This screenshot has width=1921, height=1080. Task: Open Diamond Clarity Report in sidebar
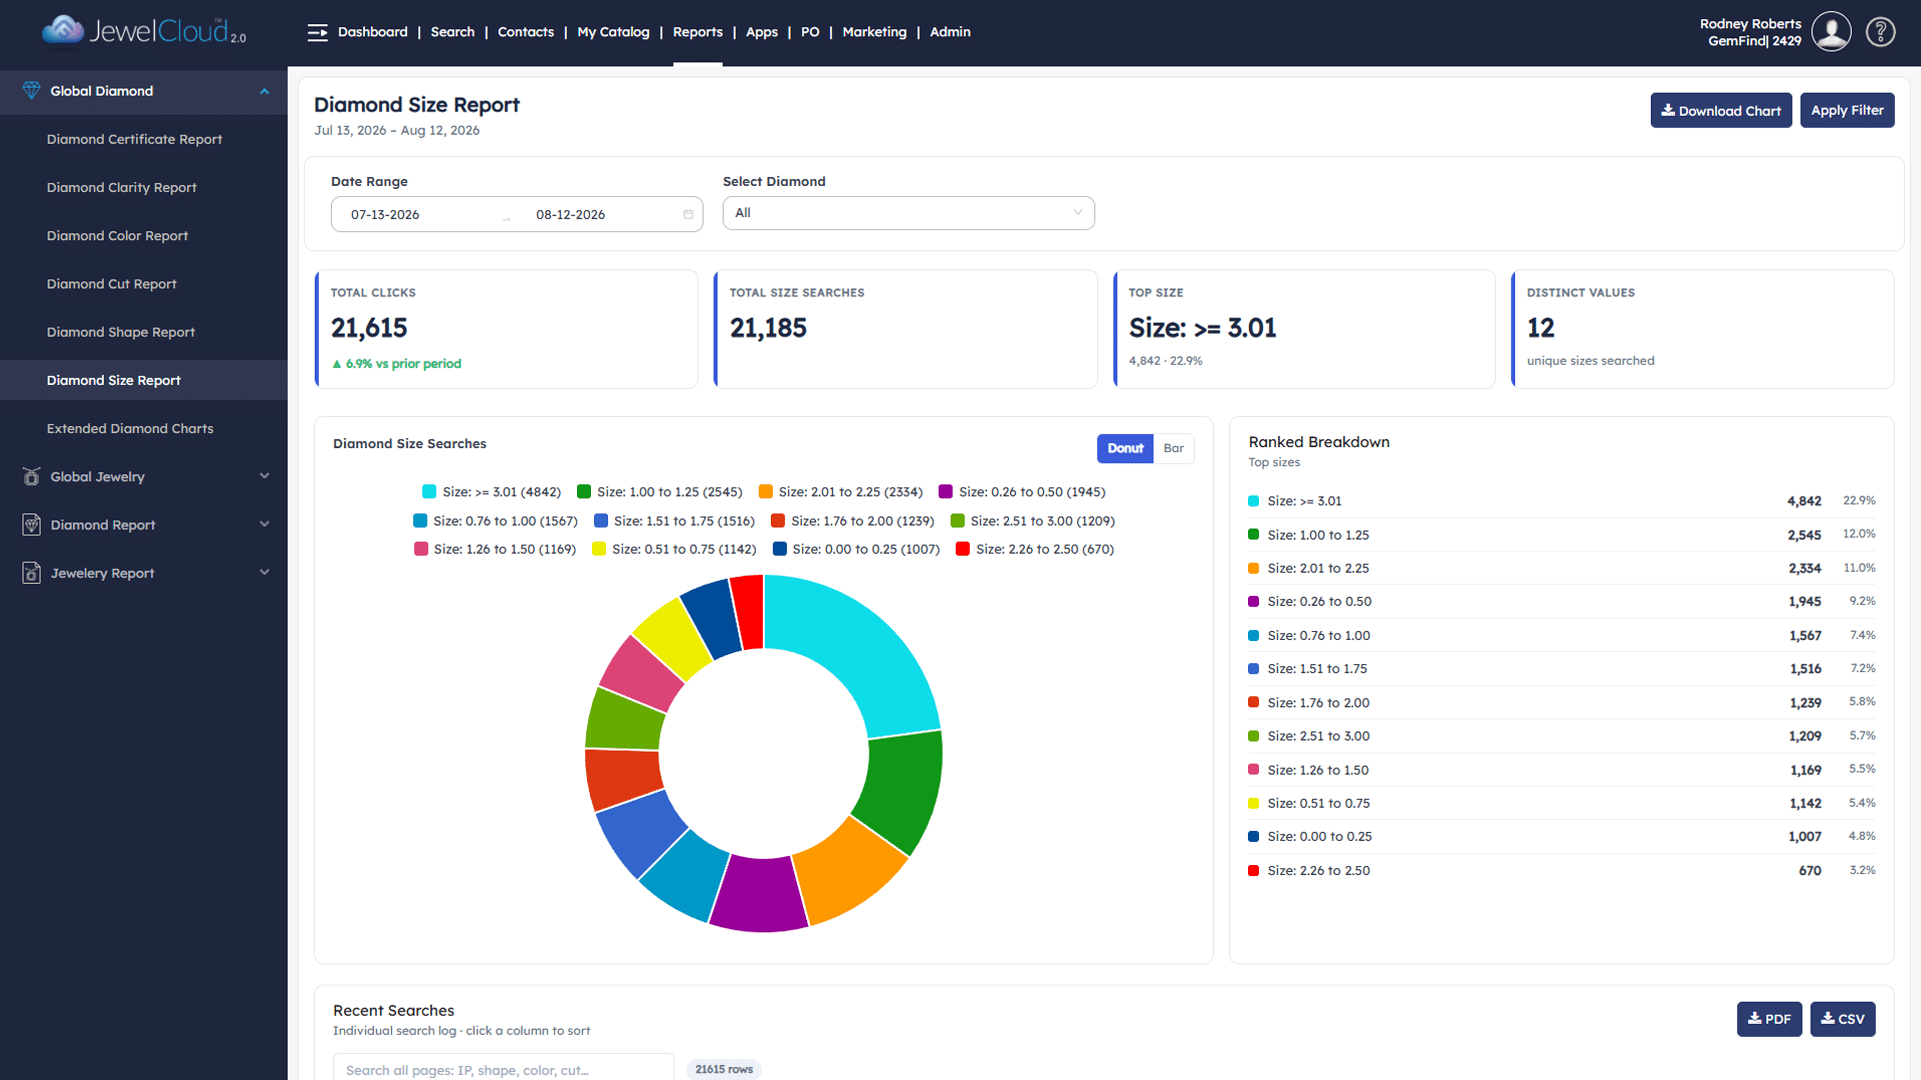[x=121, y=188]
